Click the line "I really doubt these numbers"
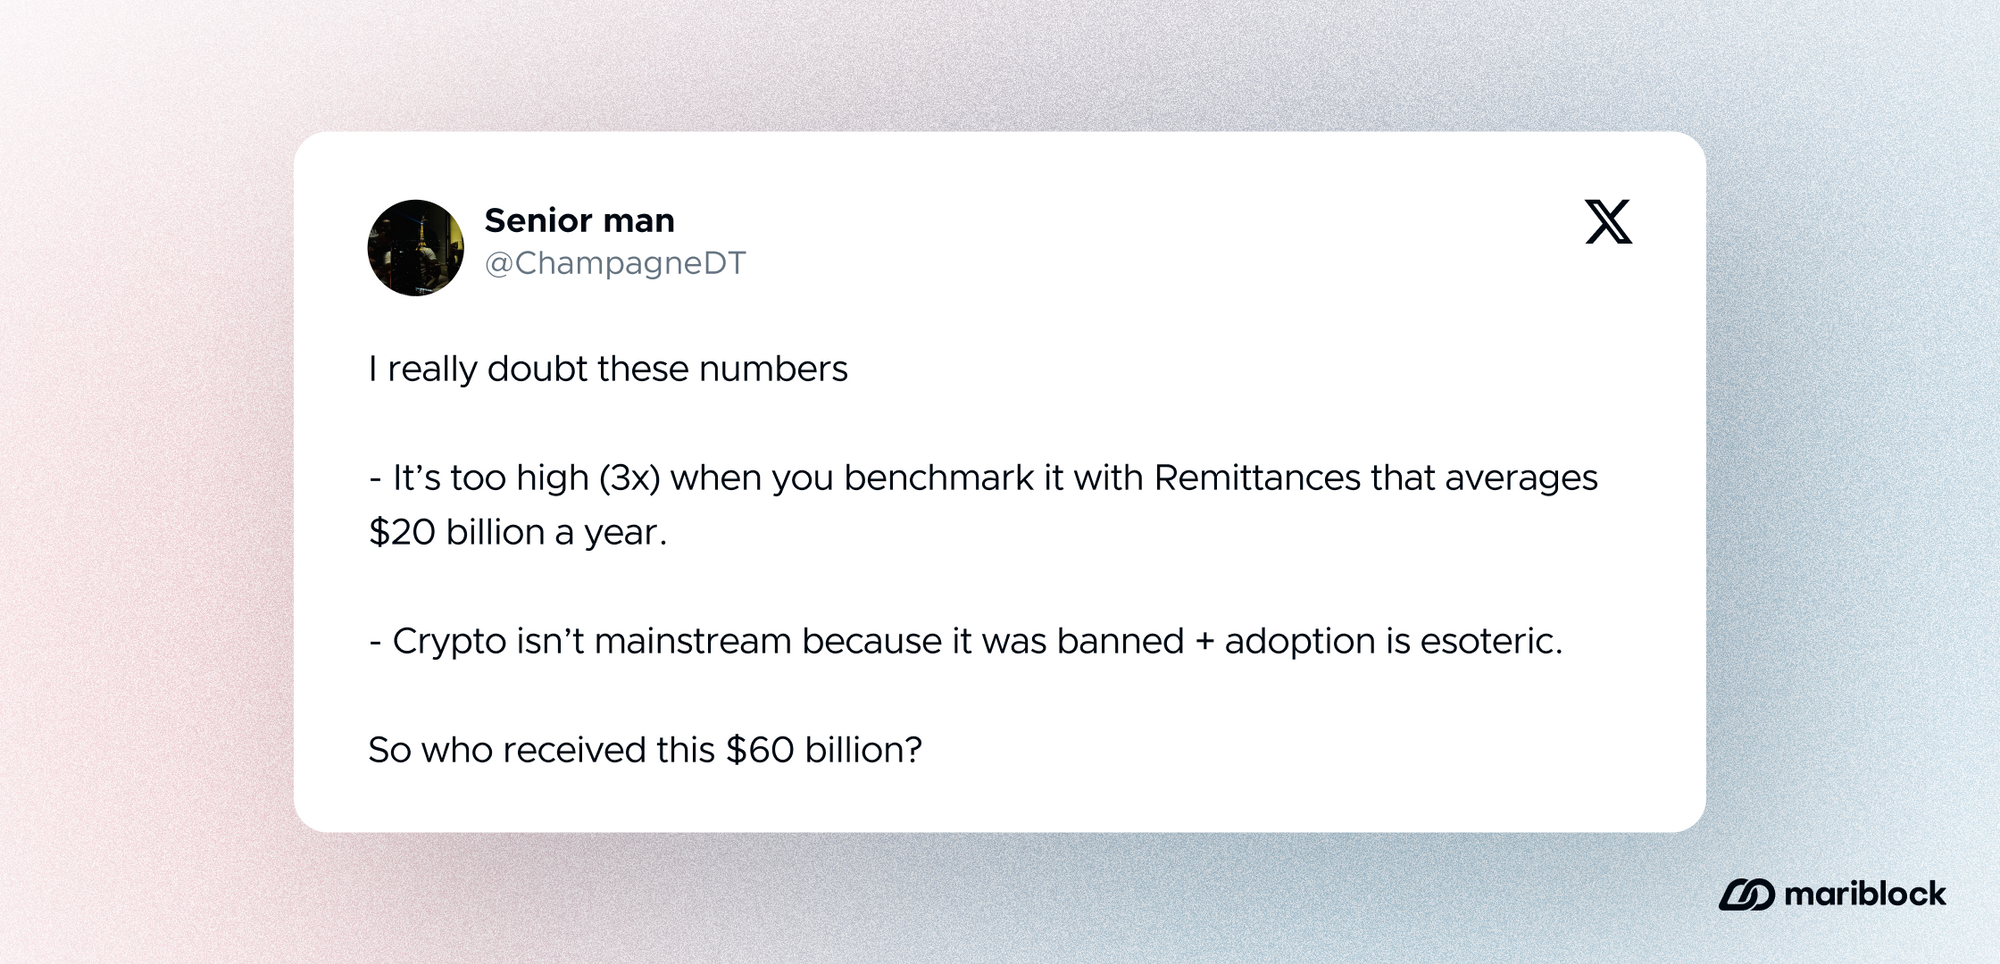 pyautogui.click(x=608, y=369)
